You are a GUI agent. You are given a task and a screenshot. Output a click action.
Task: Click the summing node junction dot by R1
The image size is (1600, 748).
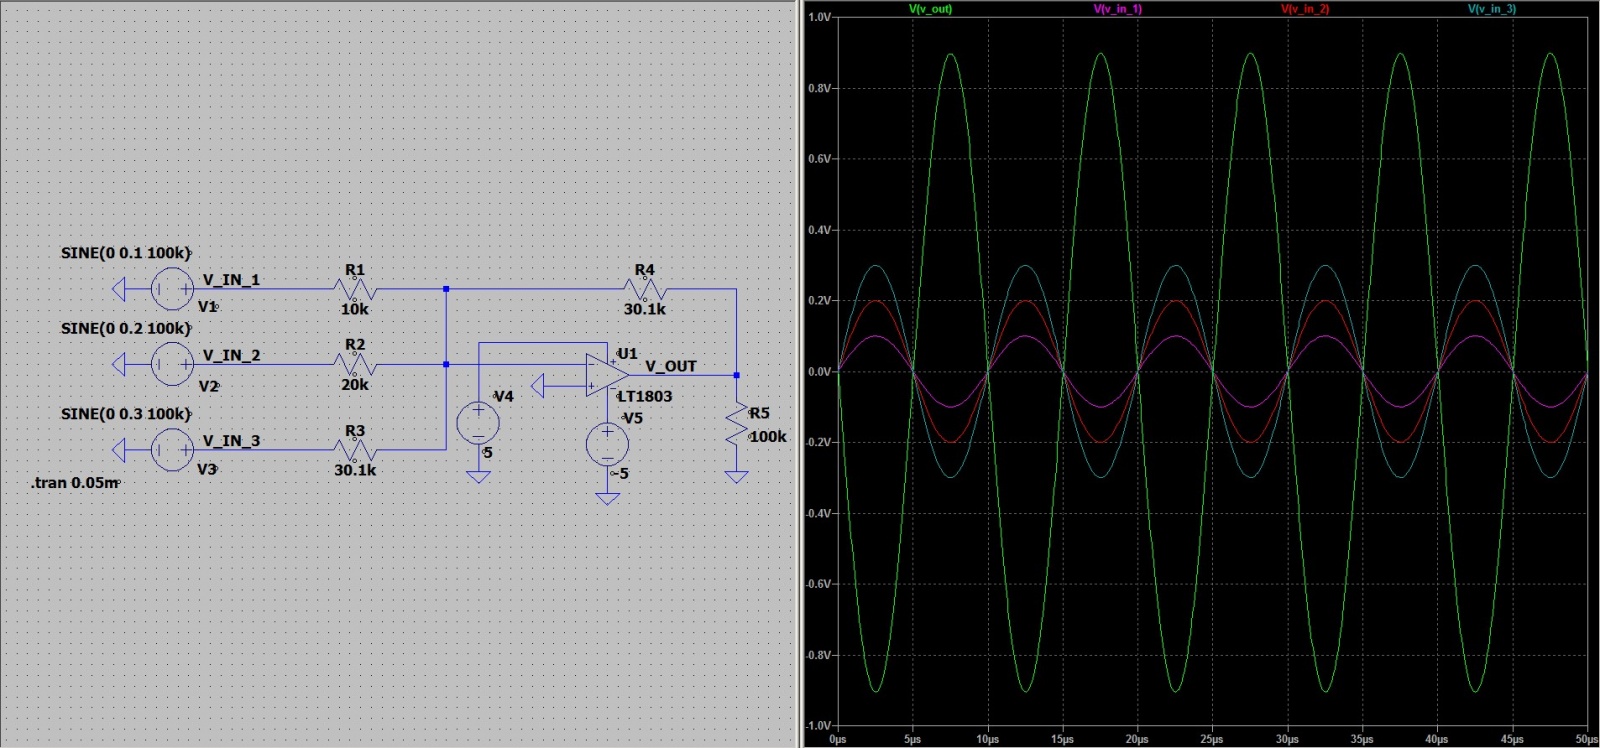[x=446, y=289]
